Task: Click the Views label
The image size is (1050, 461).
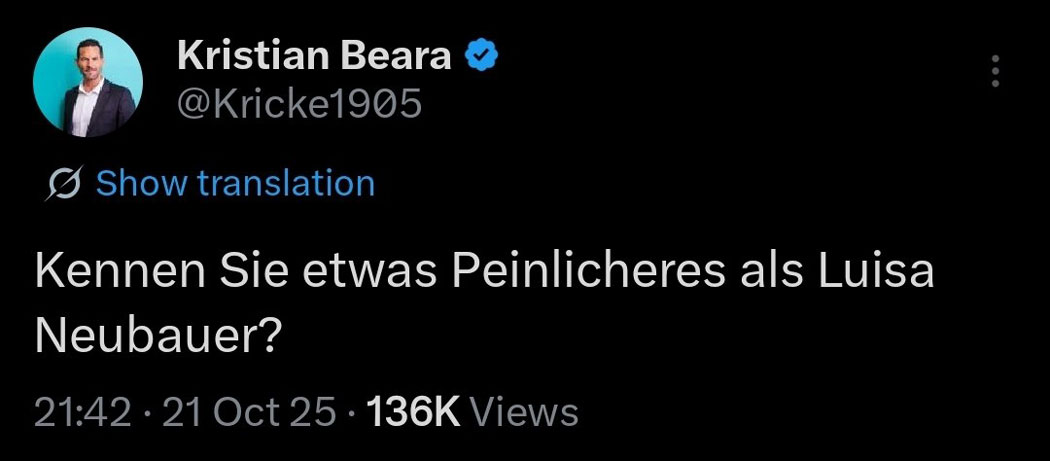Action: point(523,411)
